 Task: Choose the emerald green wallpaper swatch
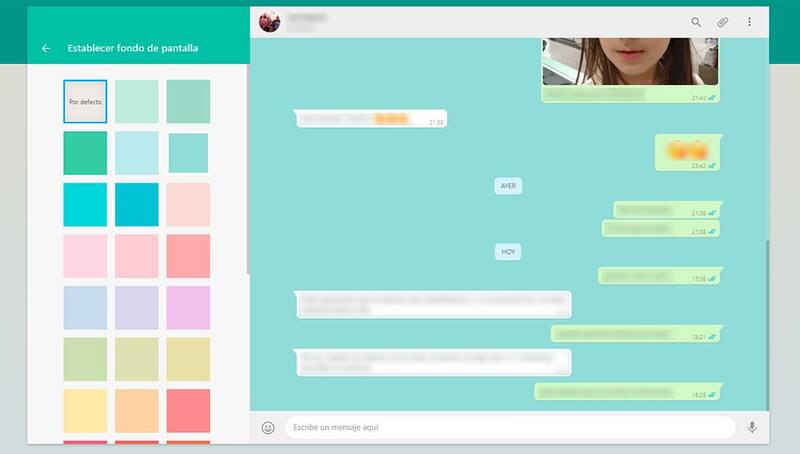coord(85,153)
